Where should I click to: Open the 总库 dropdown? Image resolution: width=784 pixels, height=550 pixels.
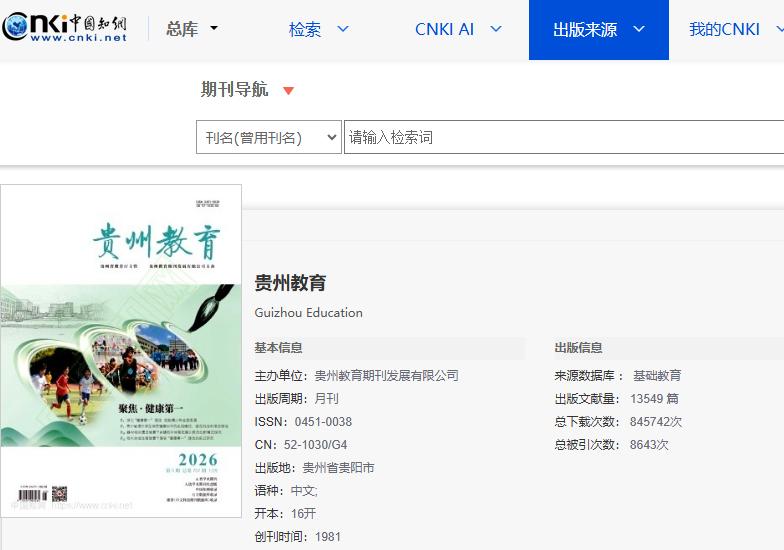(x=192, y=28)
